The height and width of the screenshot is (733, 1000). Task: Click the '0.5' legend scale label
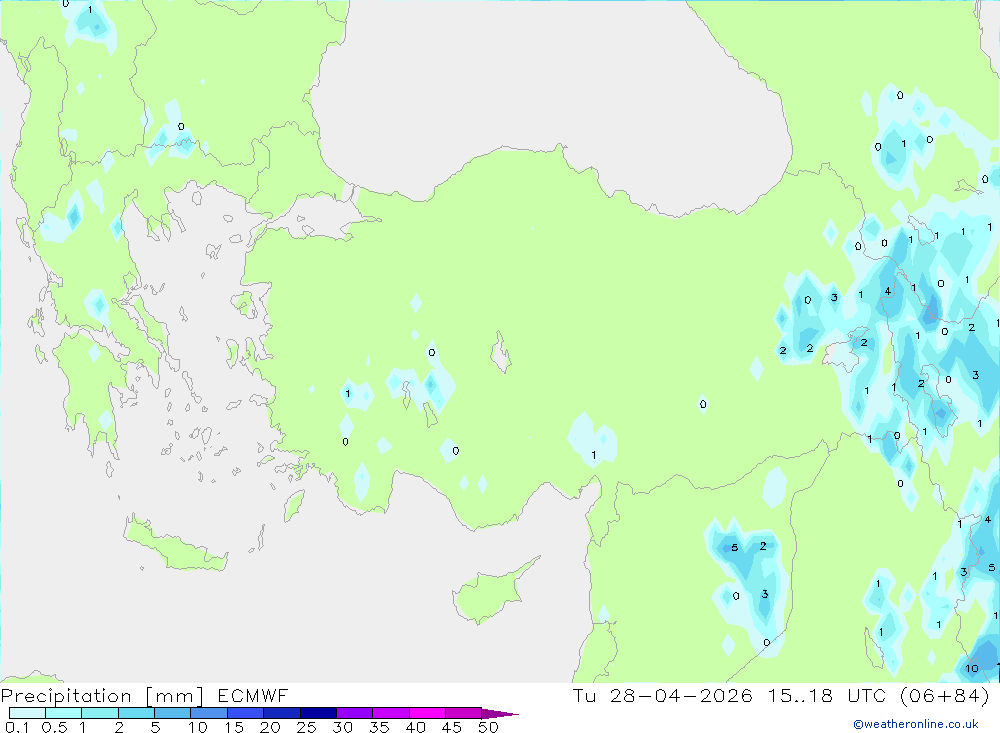click(54, 727)
